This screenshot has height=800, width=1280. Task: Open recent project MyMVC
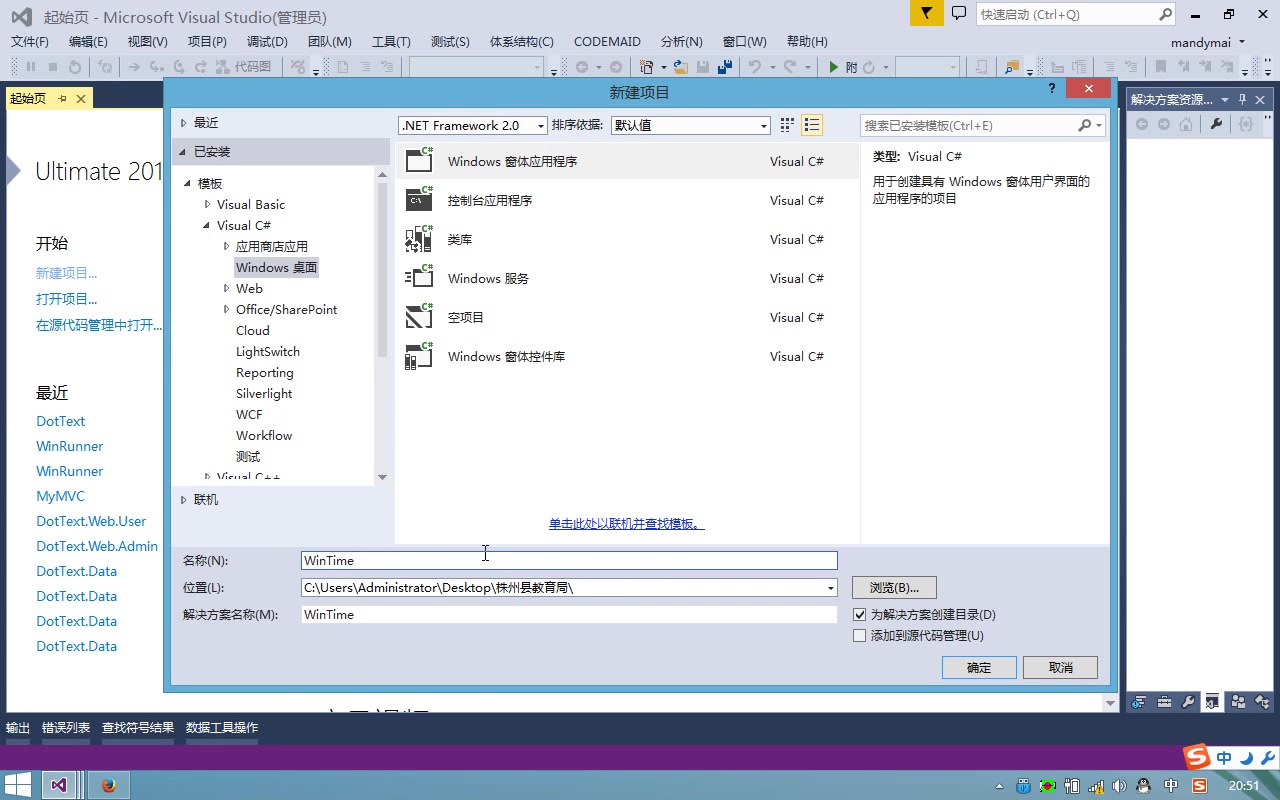(x=61, y=496)
